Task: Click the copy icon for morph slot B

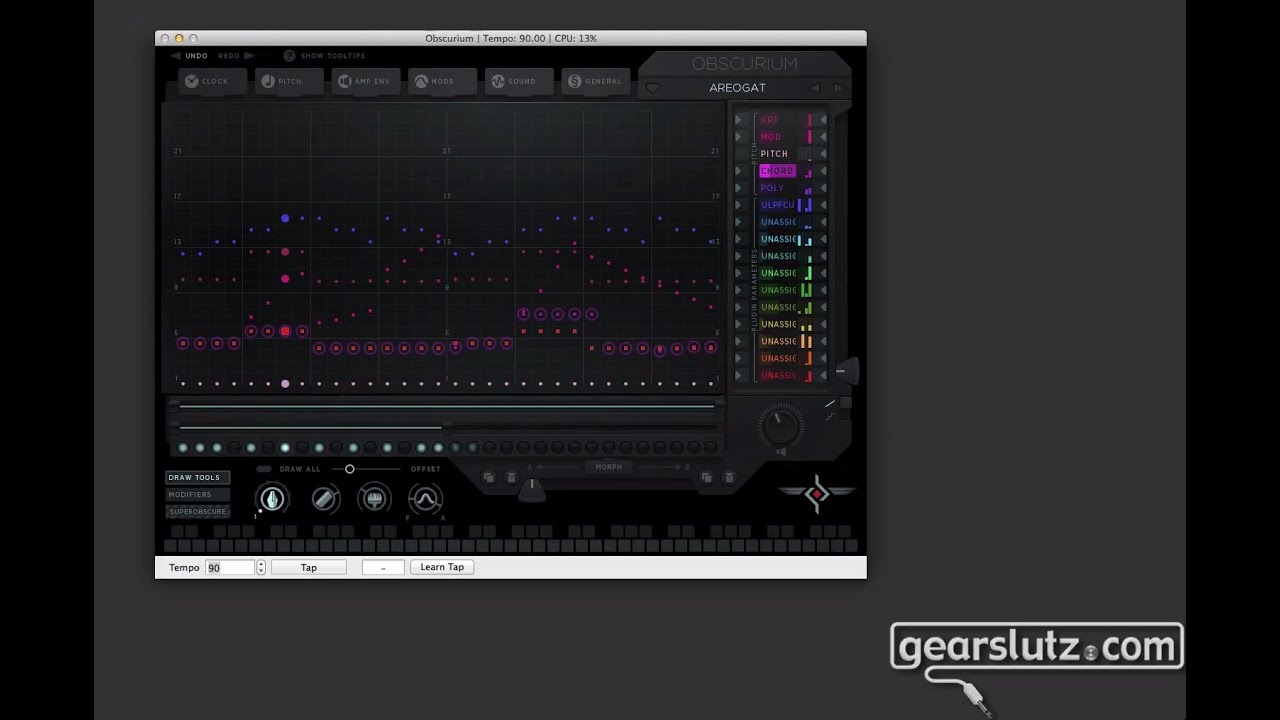Action: point(707,478)
